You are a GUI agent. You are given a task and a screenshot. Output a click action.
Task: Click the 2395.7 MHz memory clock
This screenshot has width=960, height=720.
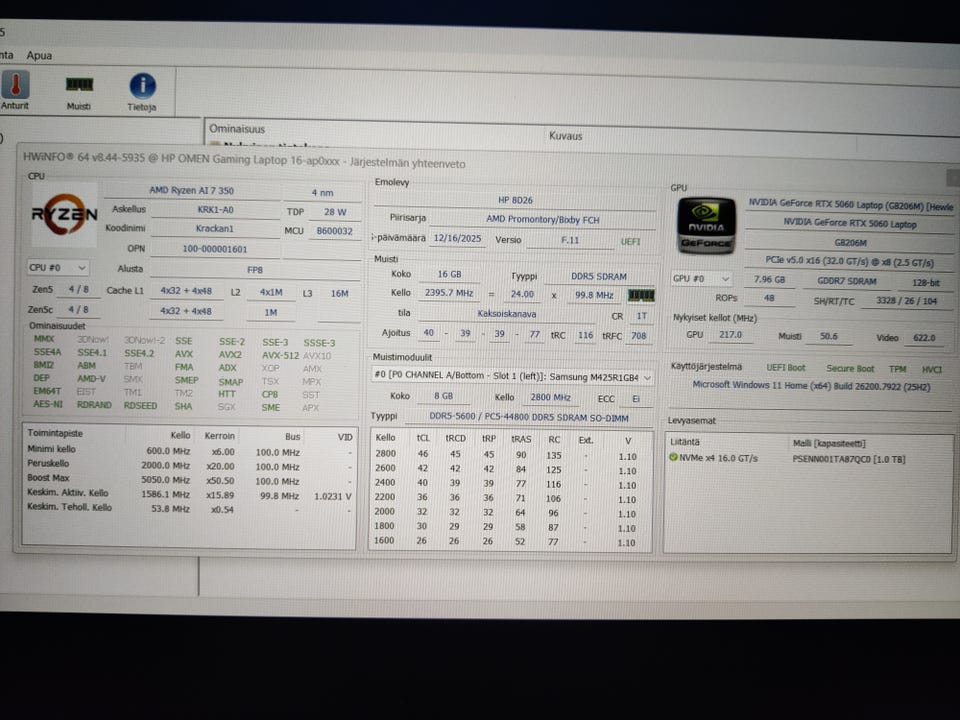point(449,293)
